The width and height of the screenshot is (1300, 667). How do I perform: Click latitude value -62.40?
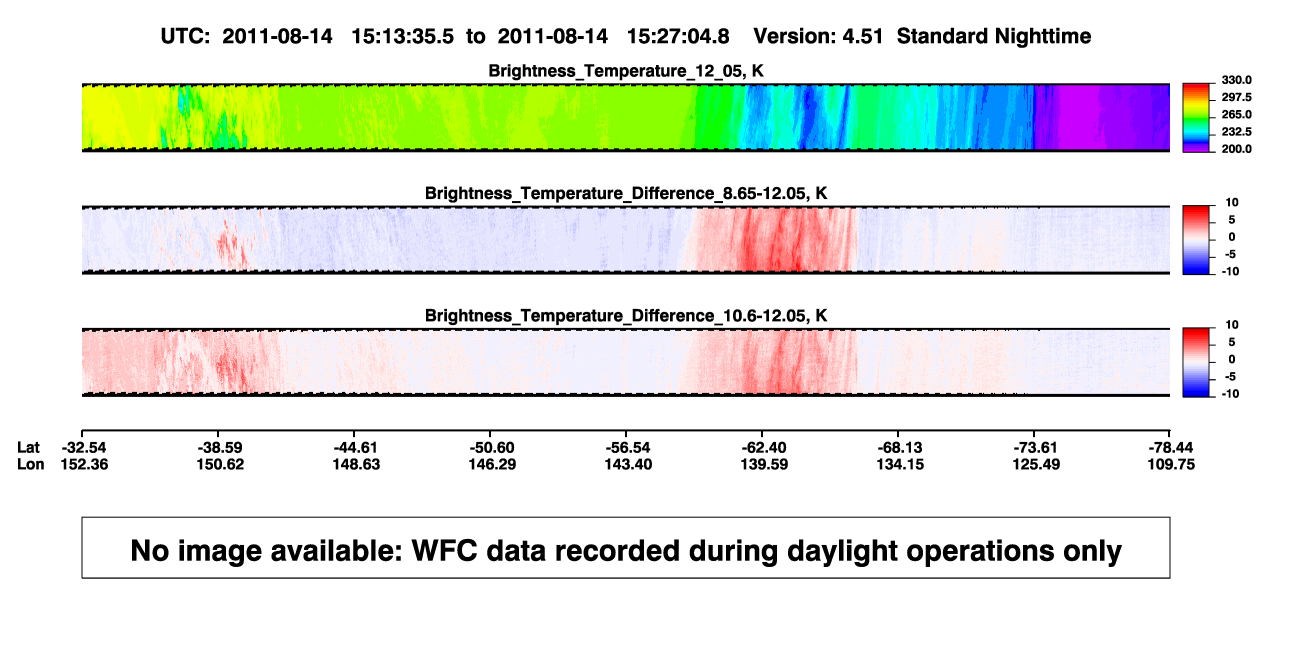click(763, 447)
